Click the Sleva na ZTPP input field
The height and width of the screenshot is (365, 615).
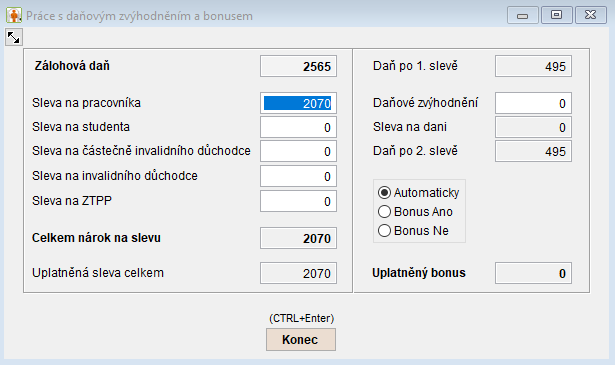pos(298,201)
